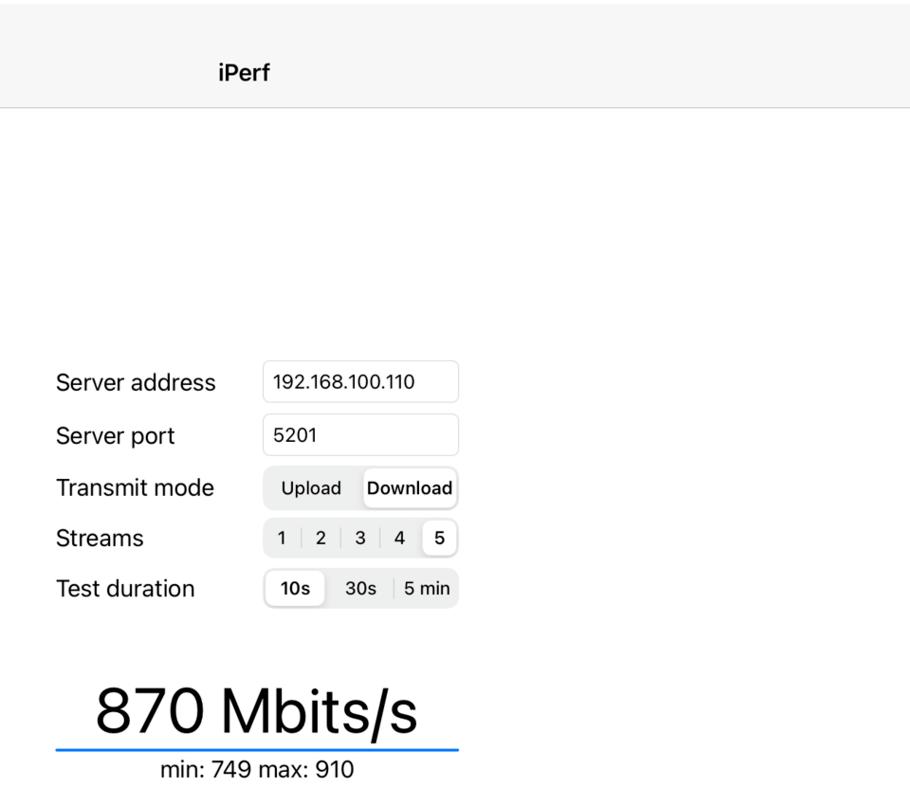The width and height of the screenshot is (910, 788).
Task: Select 3 parallel streams
Action: [x=360, y=538]
